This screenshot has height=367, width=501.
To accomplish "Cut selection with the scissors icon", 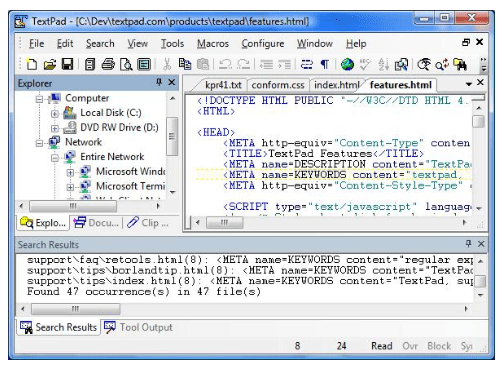I will tap(167, 64).
